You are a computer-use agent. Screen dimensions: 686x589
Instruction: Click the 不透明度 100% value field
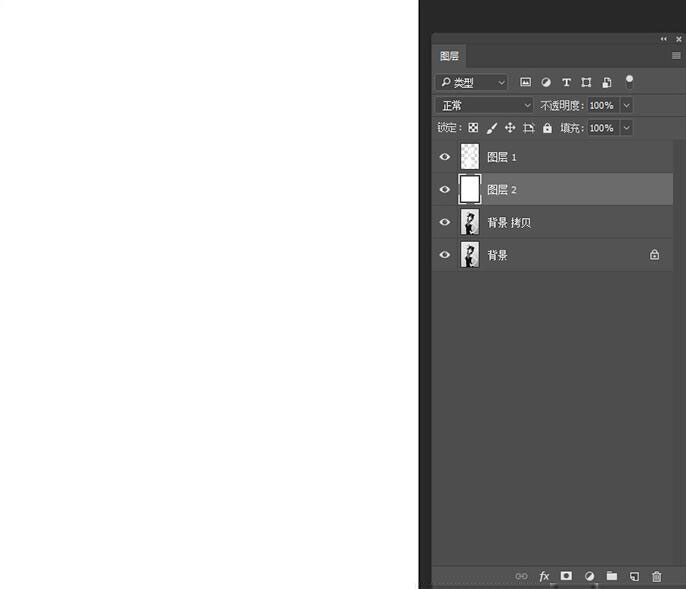point(603,105)
